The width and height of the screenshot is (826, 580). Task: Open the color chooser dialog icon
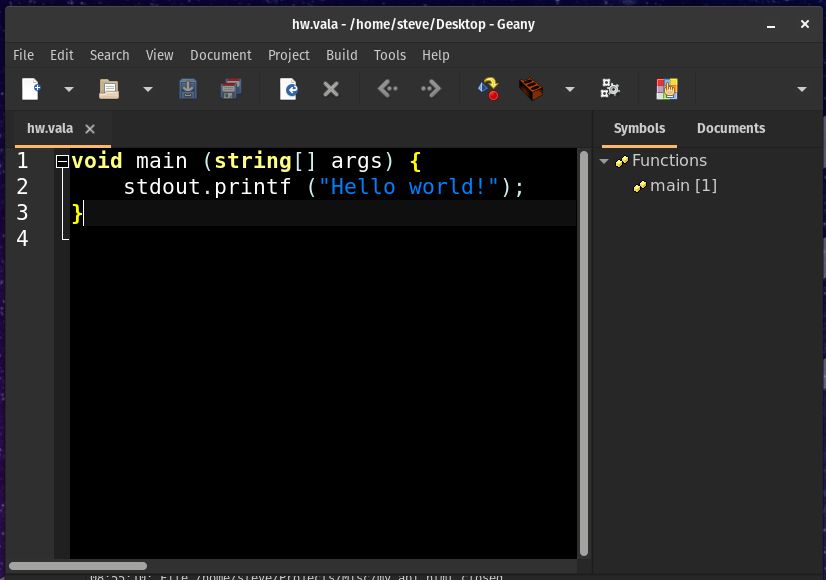coord(667,89)
